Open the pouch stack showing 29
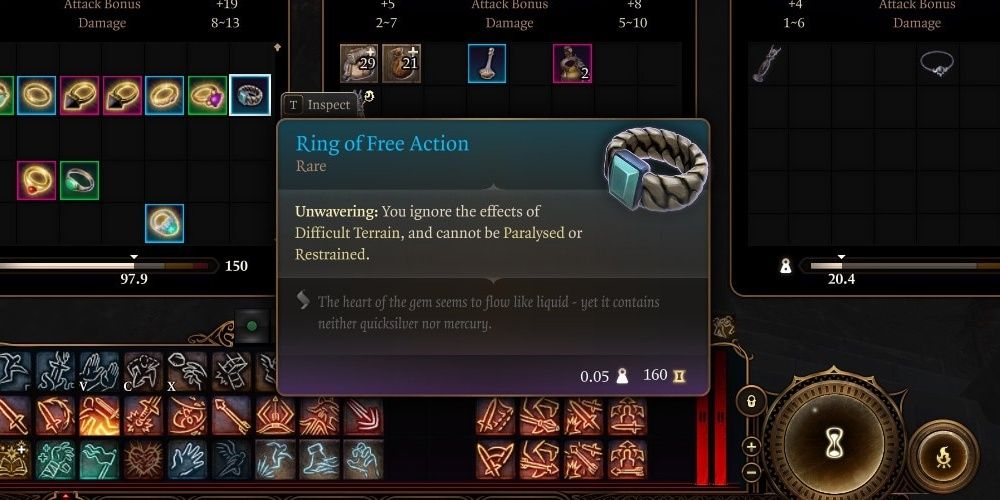 [359, 63]
